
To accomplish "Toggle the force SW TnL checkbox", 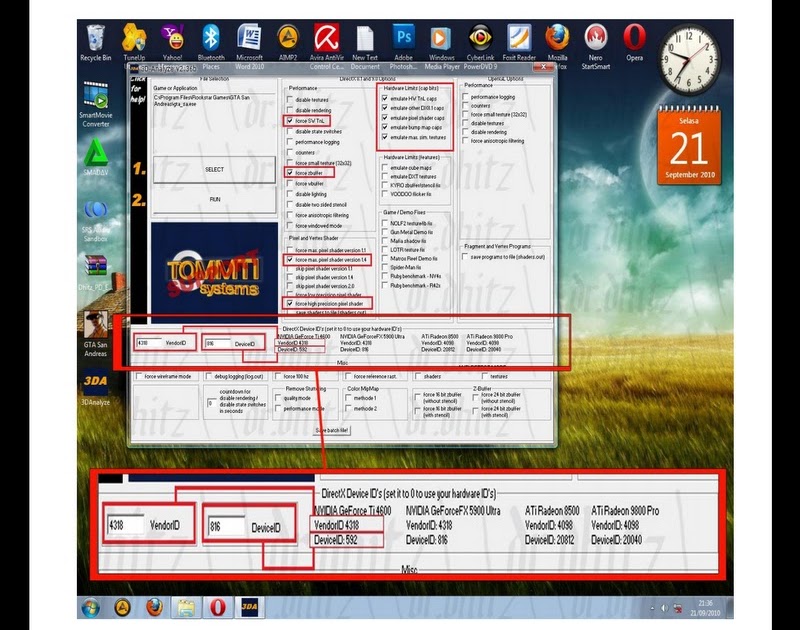I will point(290,121).
